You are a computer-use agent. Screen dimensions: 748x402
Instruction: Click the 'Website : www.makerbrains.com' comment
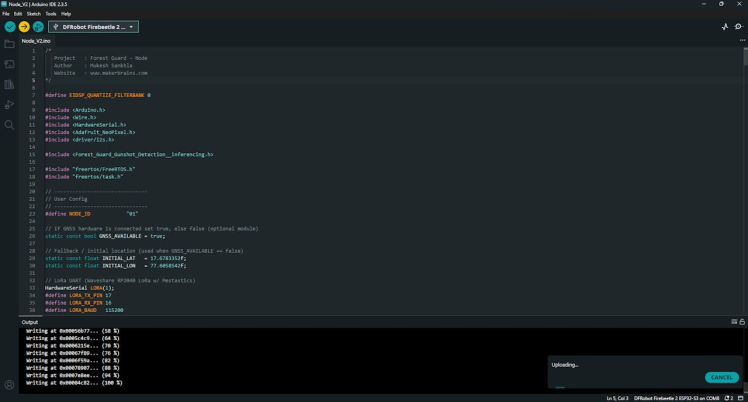(101, 73)
